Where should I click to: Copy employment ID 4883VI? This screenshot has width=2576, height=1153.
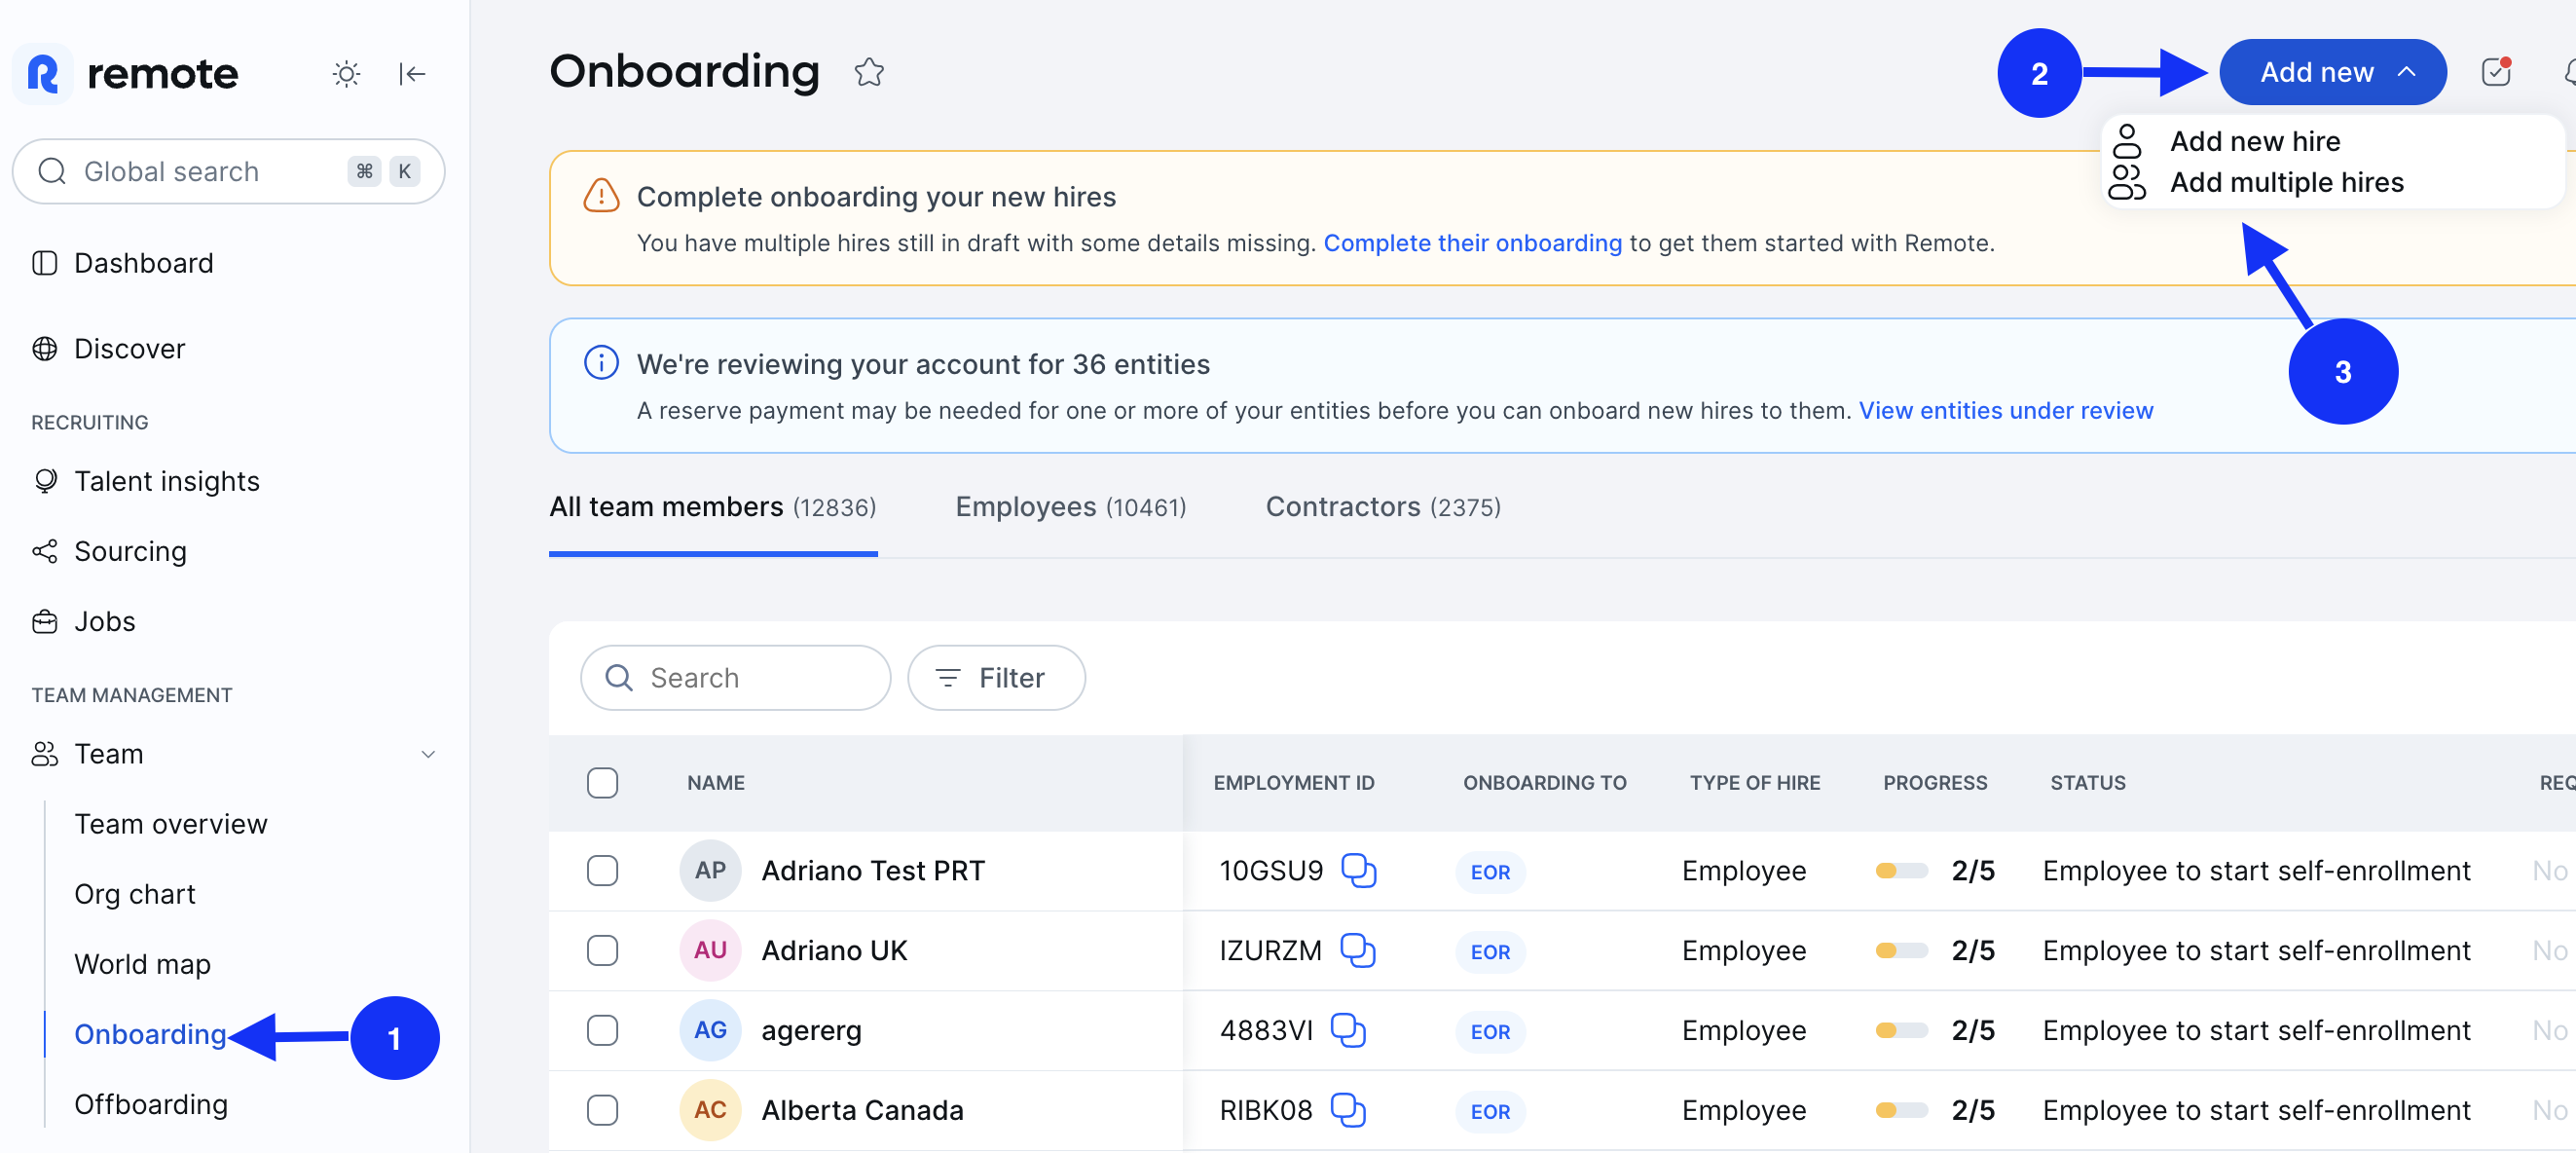click(x=1348, y=1030)
